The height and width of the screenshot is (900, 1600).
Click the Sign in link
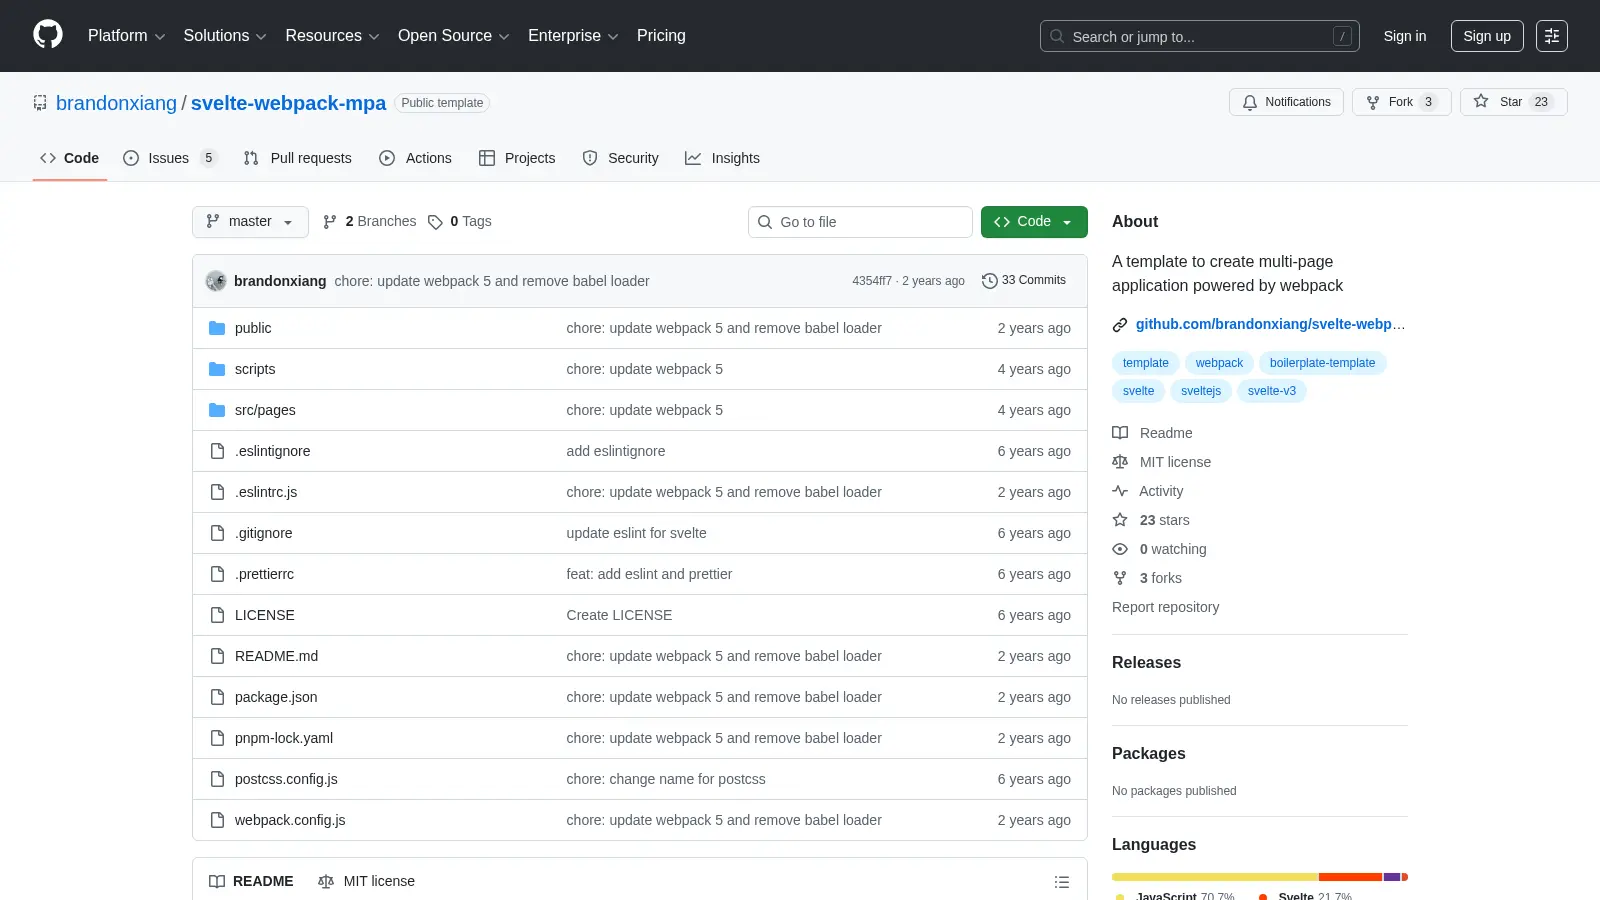(1405, 36)
